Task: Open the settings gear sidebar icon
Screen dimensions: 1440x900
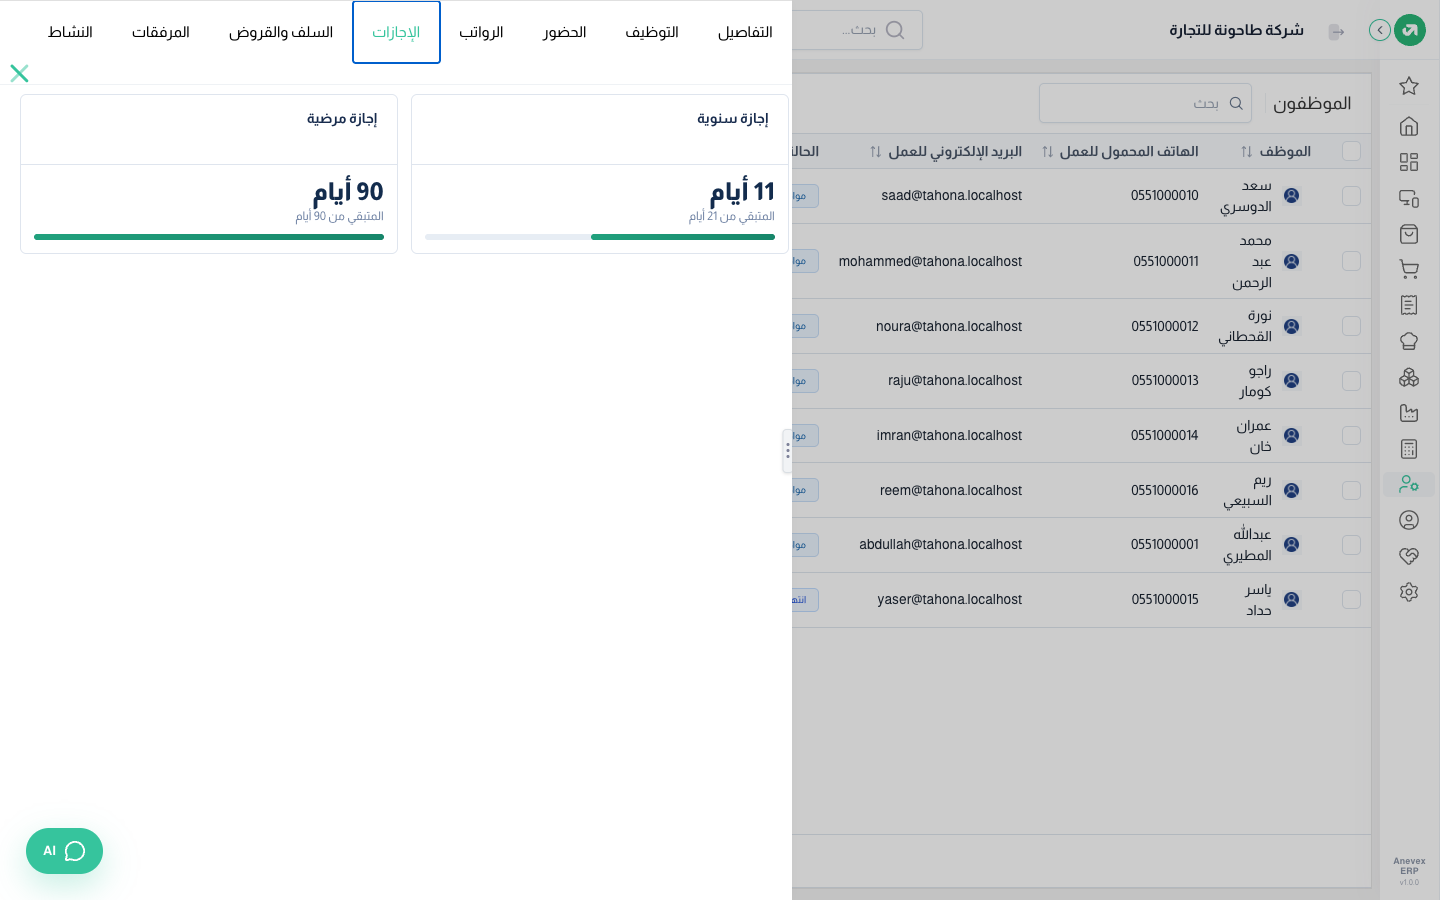Action: [1409, 592]
